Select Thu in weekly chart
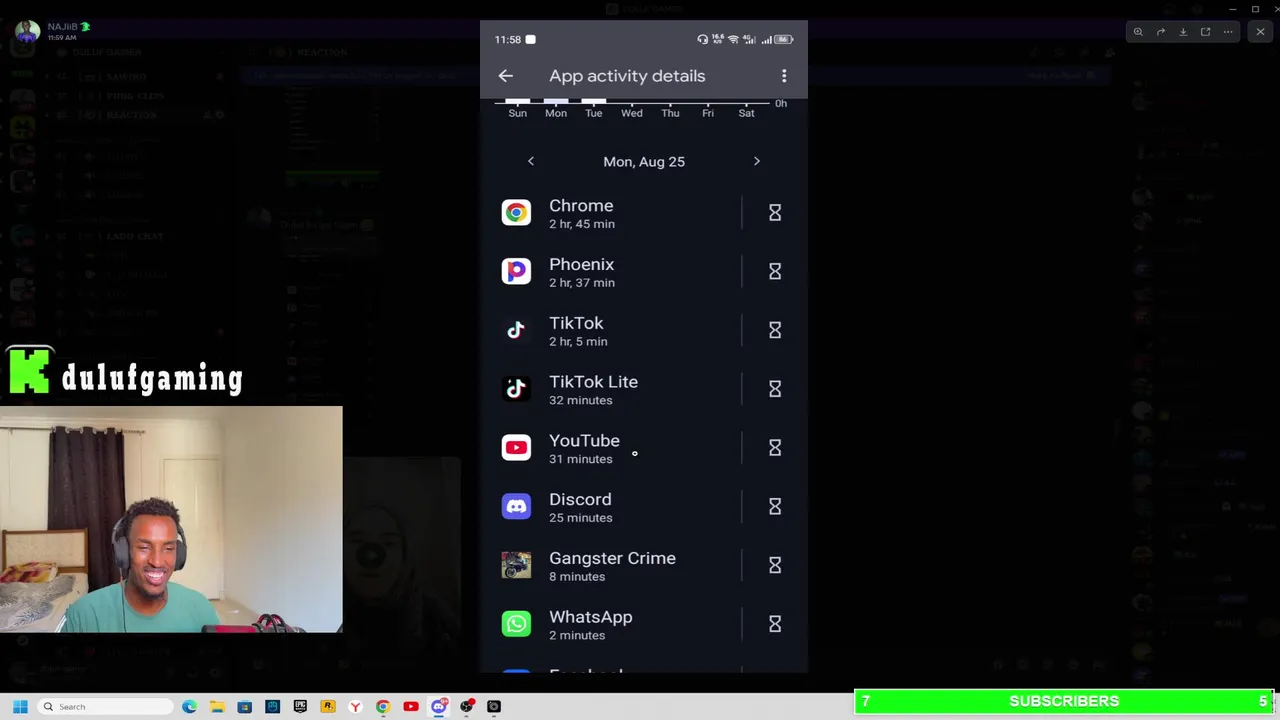The image size is (1280, 720). click(x=670, y=113)
